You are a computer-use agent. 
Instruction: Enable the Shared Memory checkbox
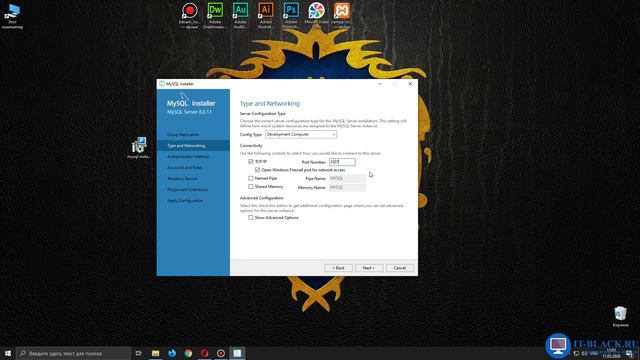point(251,187)
